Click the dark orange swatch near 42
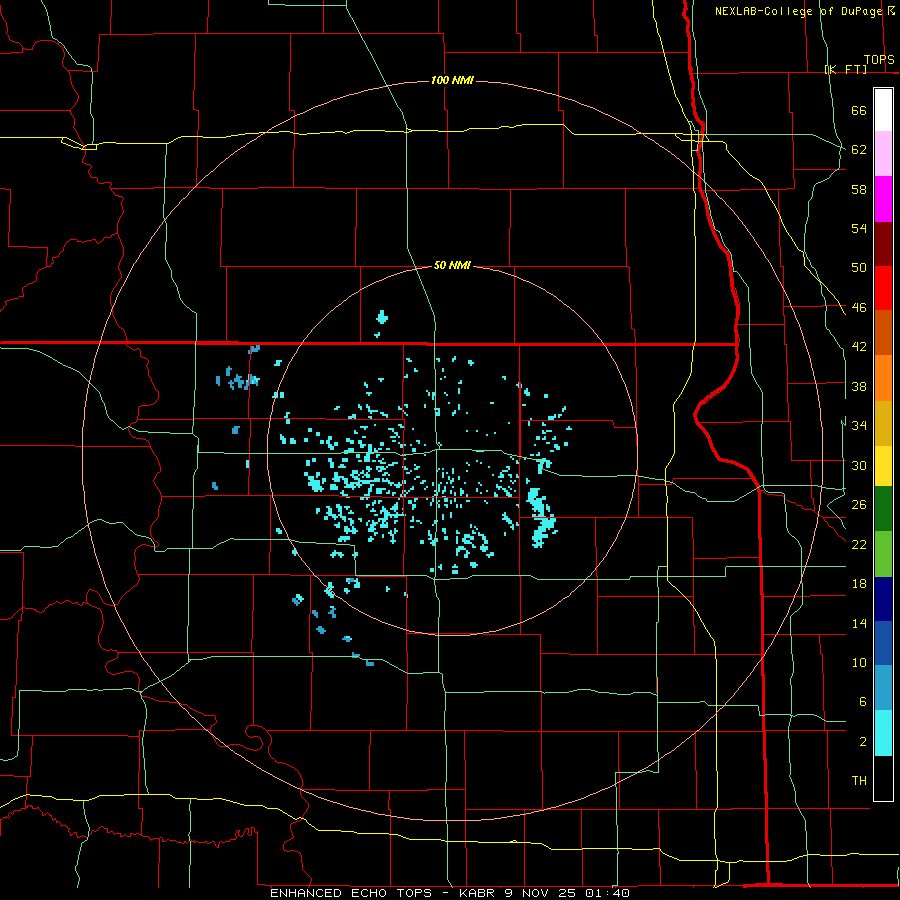This screenshot has width=900, height=900. click(883, 333)
